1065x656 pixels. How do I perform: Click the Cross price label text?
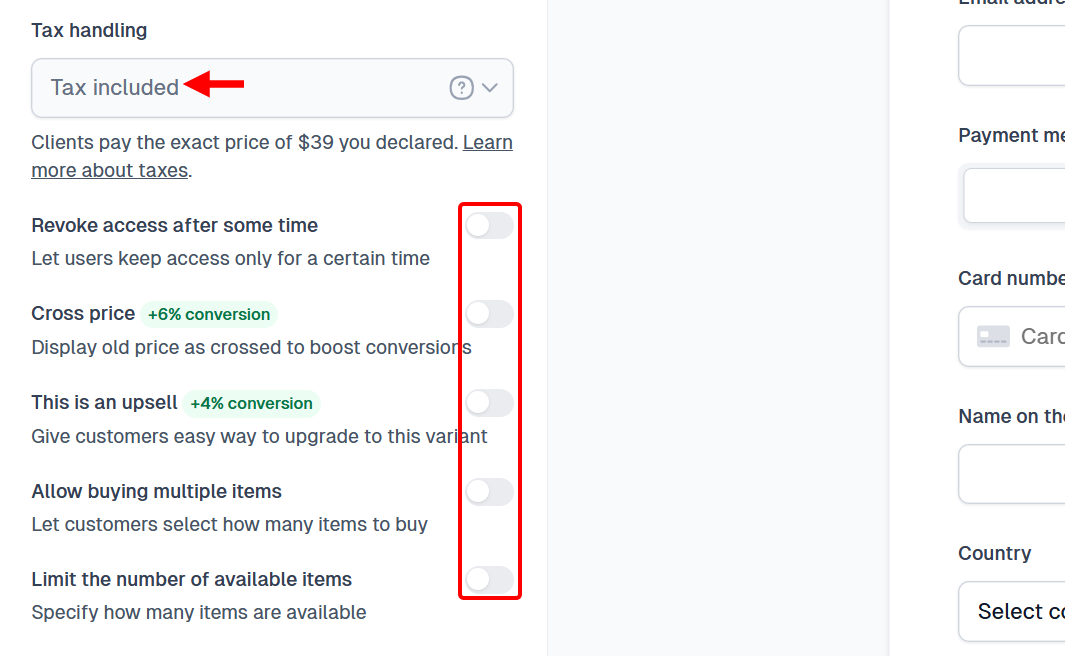point(83,313)
